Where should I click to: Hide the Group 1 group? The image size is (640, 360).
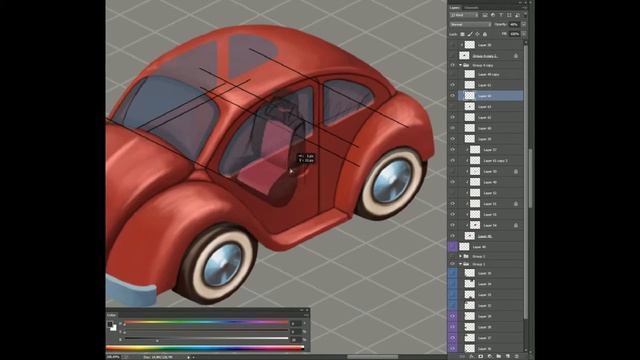pos(453,264)
